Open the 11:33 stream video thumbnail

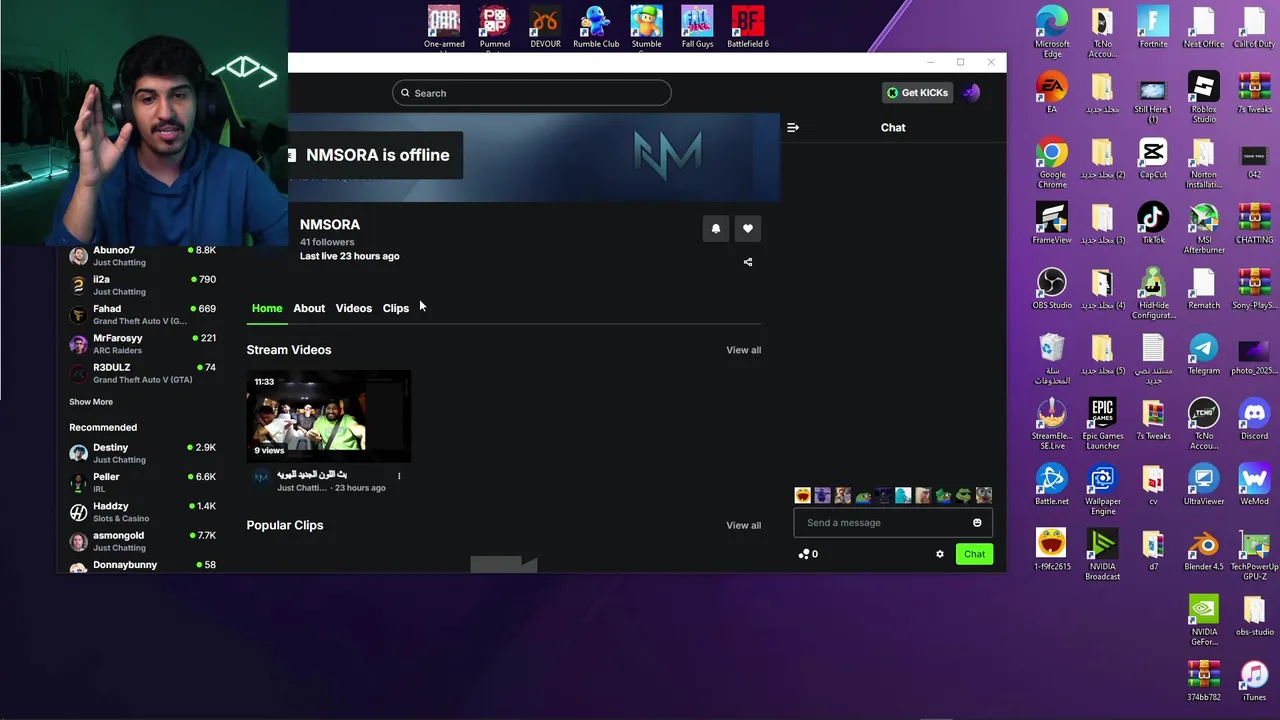pos(329,416)
